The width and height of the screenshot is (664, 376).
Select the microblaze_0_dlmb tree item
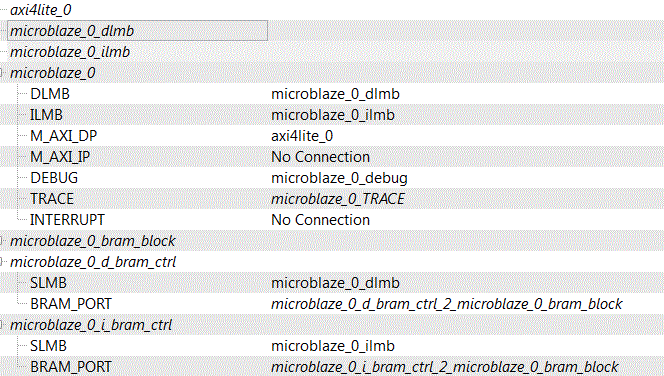coord(72,31)
